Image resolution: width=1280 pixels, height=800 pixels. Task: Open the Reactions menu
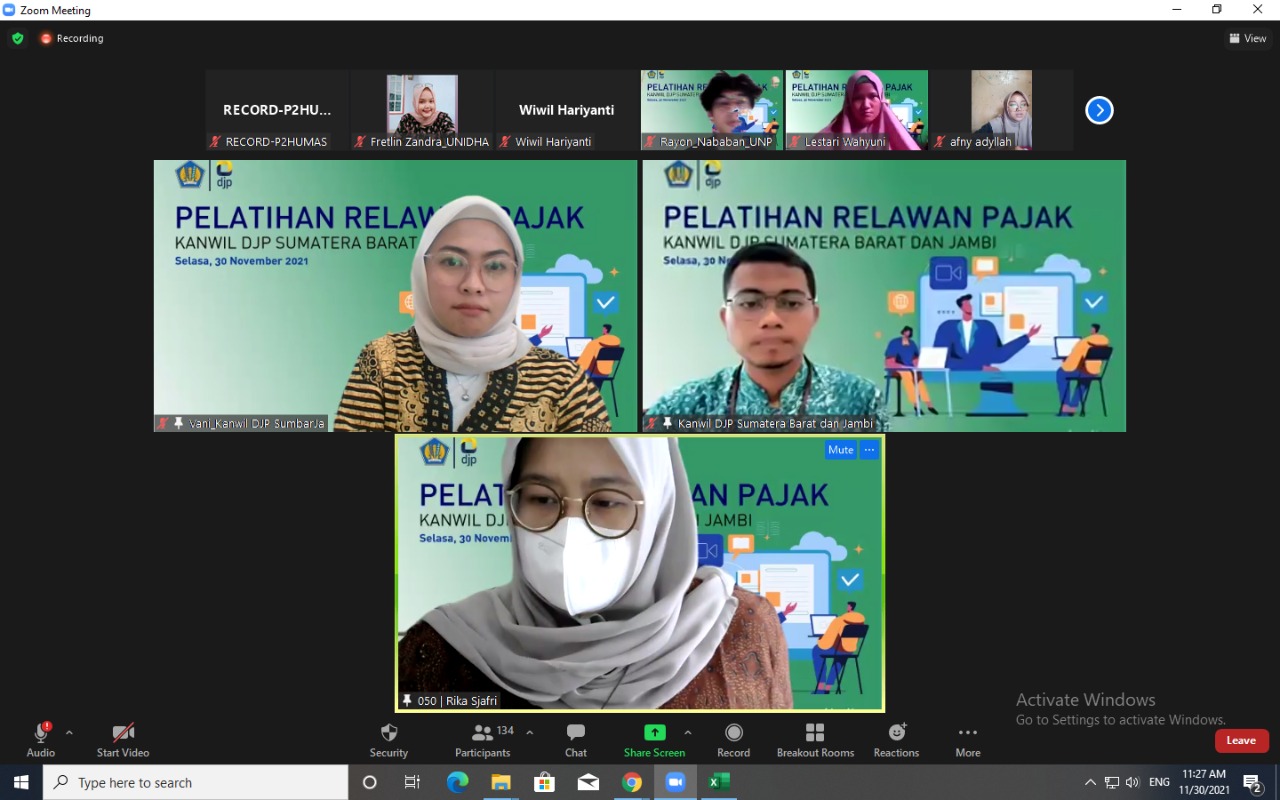[896, 733]
